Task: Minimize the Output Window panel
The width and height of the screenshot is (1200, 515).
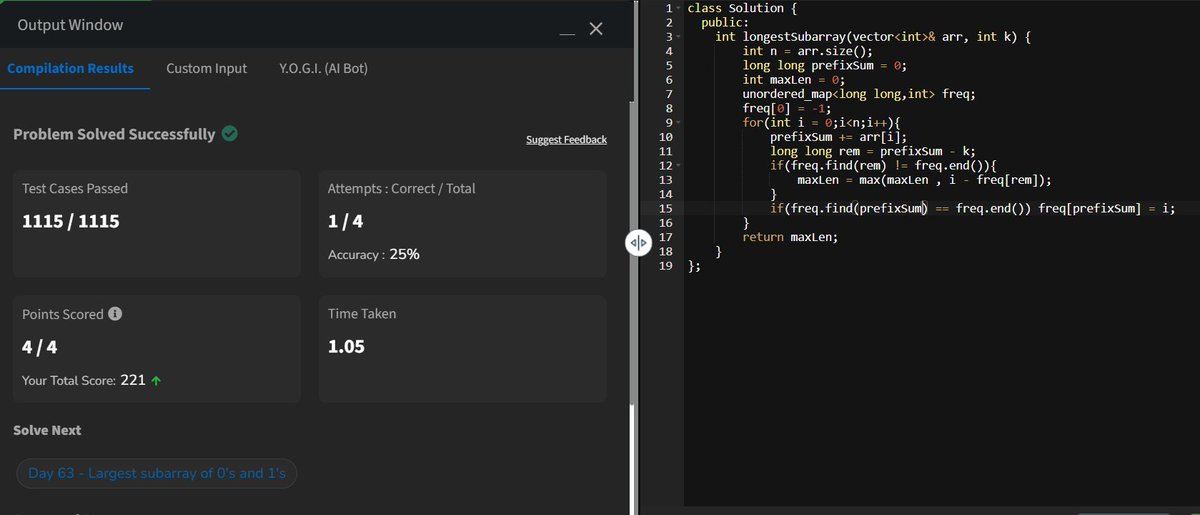Action: point(567,35)
